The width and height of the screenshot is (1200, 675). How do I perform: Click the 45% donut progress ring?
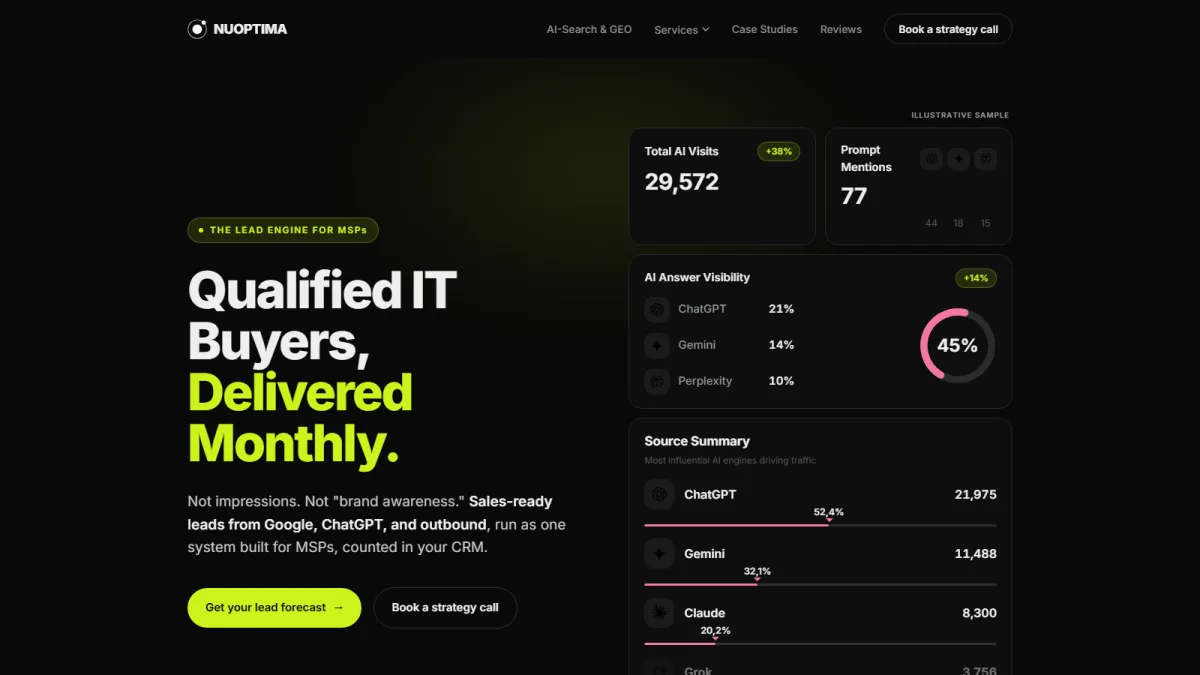(957, 345)
